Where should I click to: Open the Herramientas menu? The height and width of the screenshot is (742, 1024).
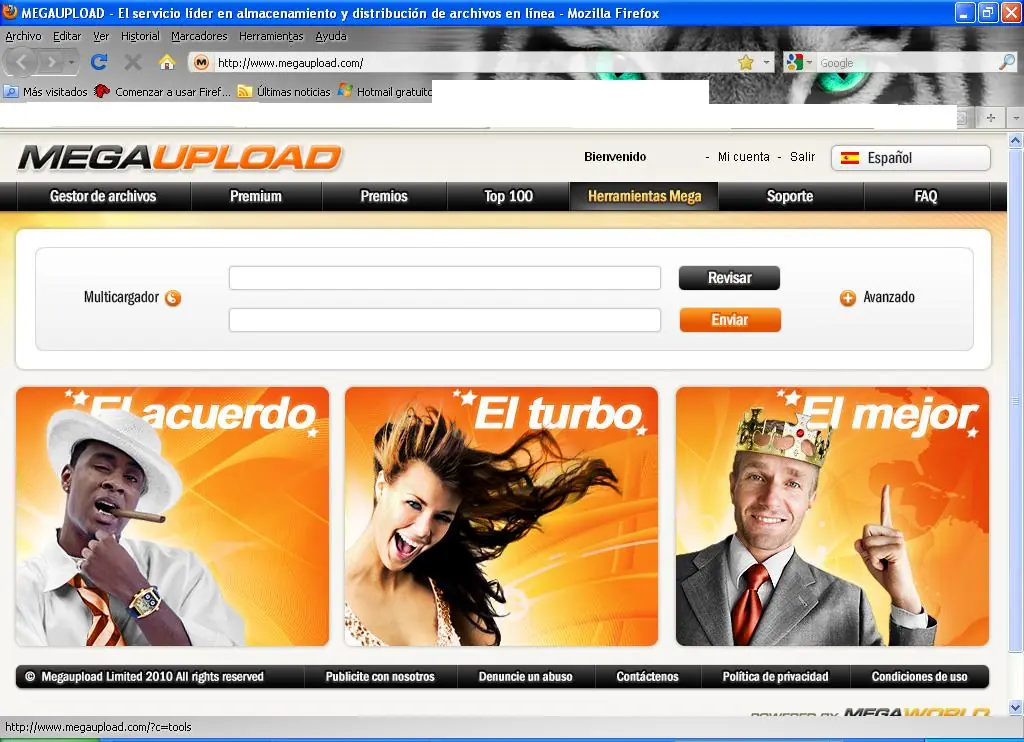point(271,36)
